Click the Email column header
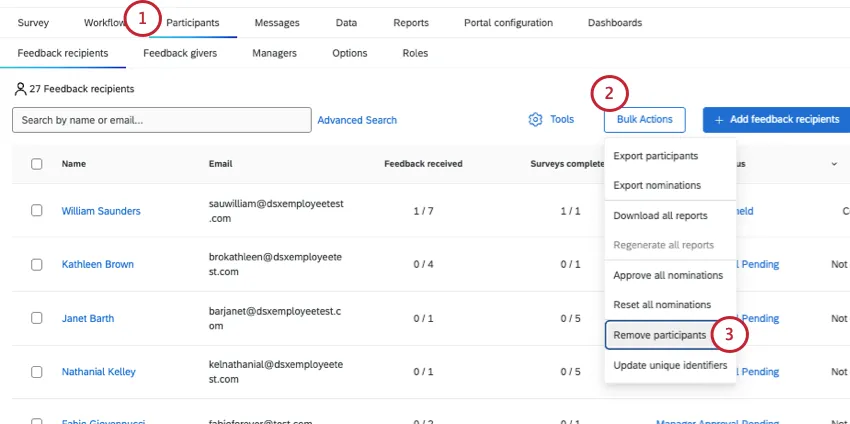 click(x=221, y=164)
